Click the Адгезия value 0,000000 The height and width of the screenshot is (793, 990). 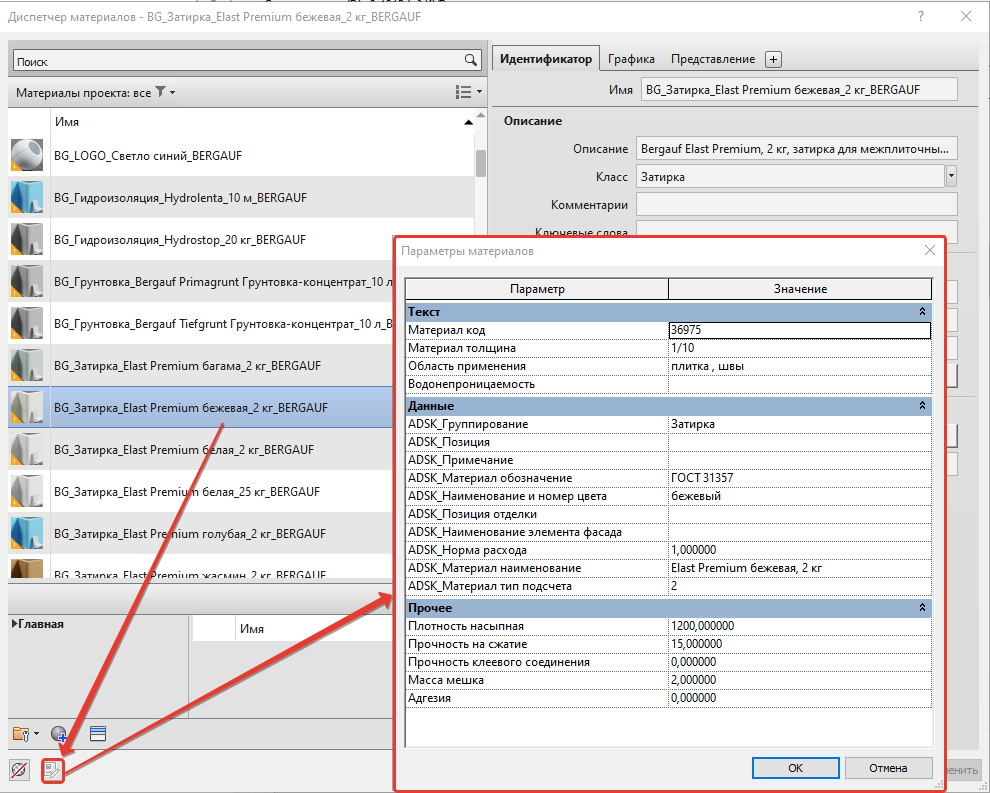pos(799,698)
